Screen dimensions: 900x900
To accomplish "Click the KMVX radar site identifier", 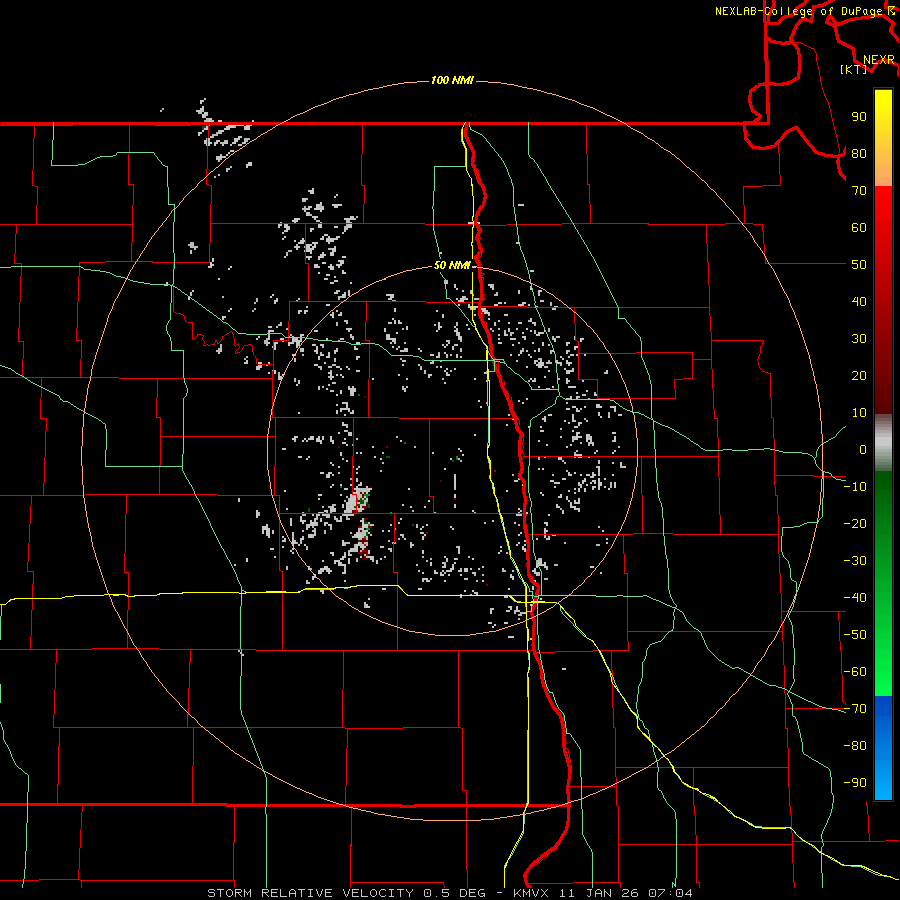I will click(x=534, y=893).
